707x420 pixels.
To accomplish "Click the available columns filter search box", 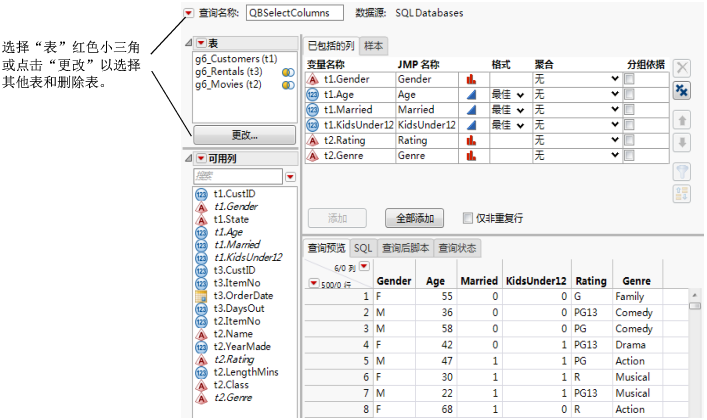I will coord(238,176).
